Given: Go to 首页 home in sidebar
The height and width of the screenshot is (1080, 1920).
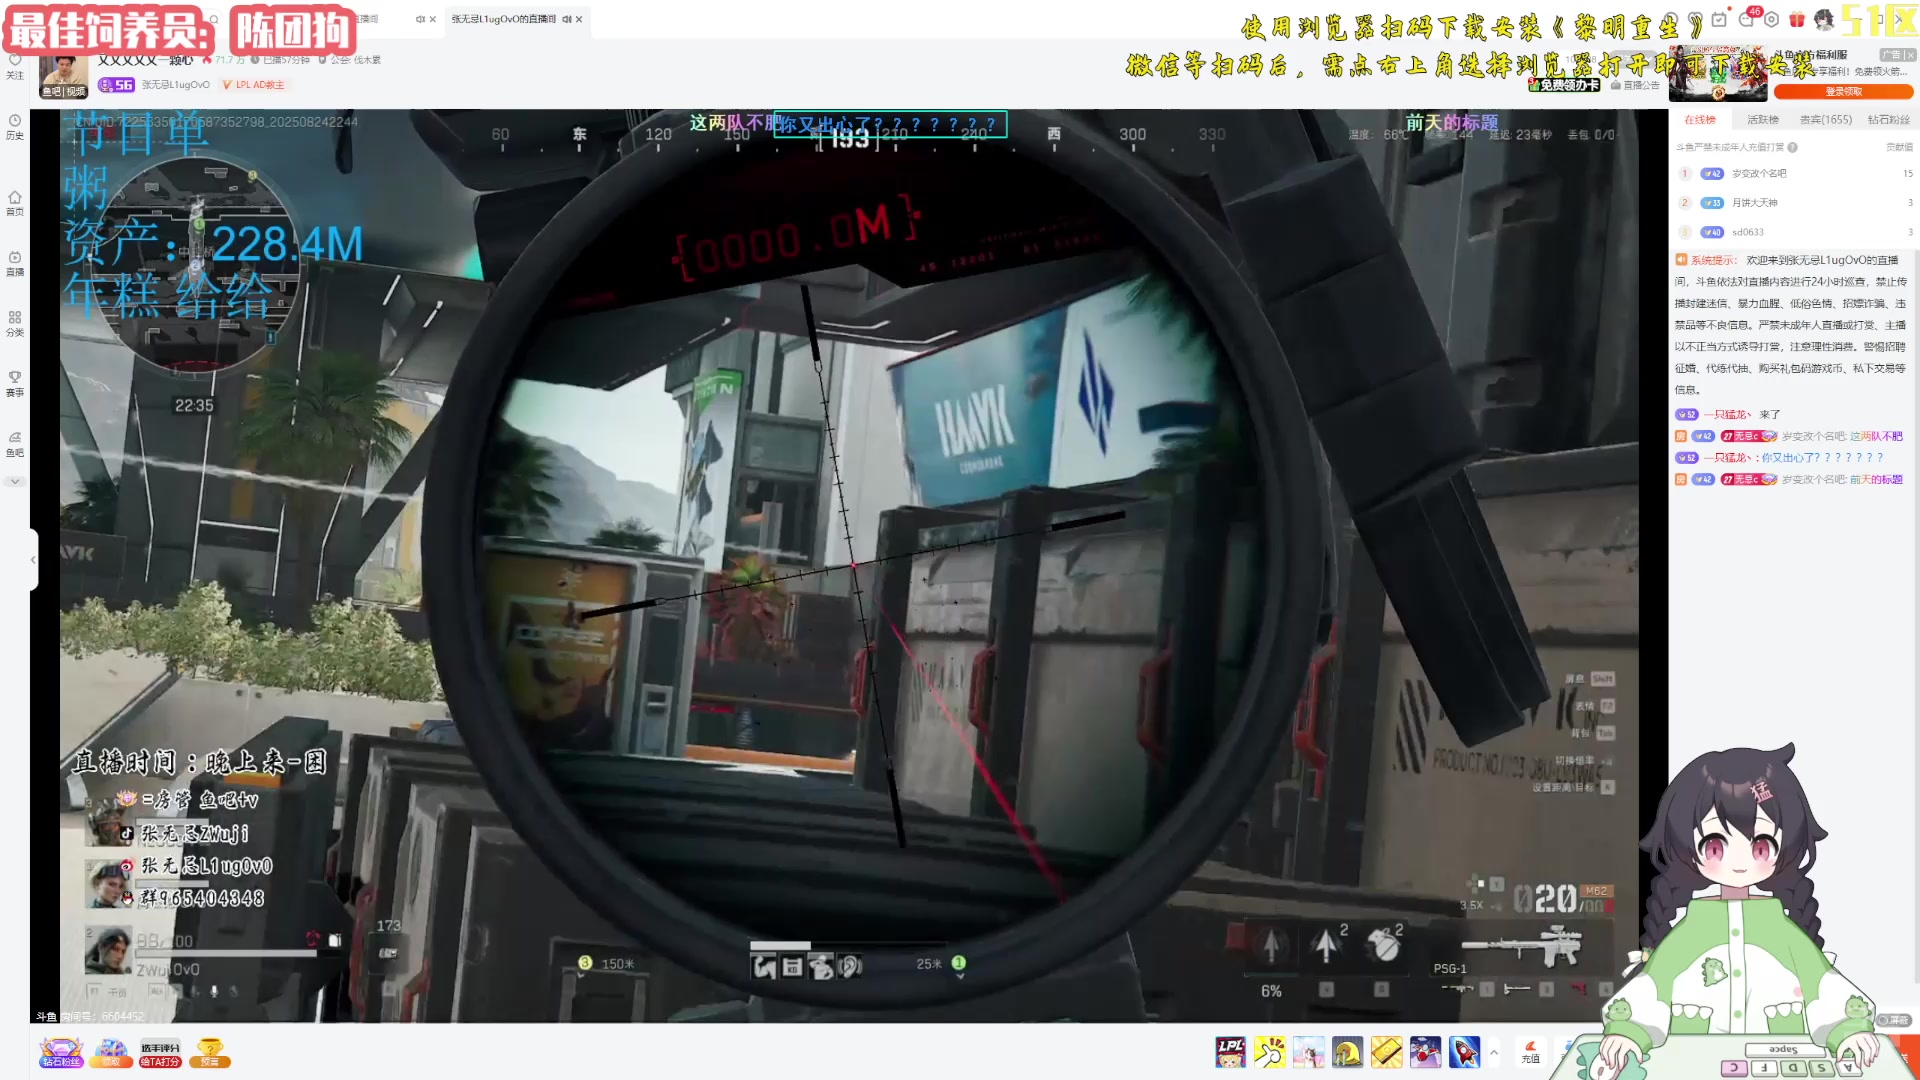Looking at the screenshot, I should tap(15, 203).
